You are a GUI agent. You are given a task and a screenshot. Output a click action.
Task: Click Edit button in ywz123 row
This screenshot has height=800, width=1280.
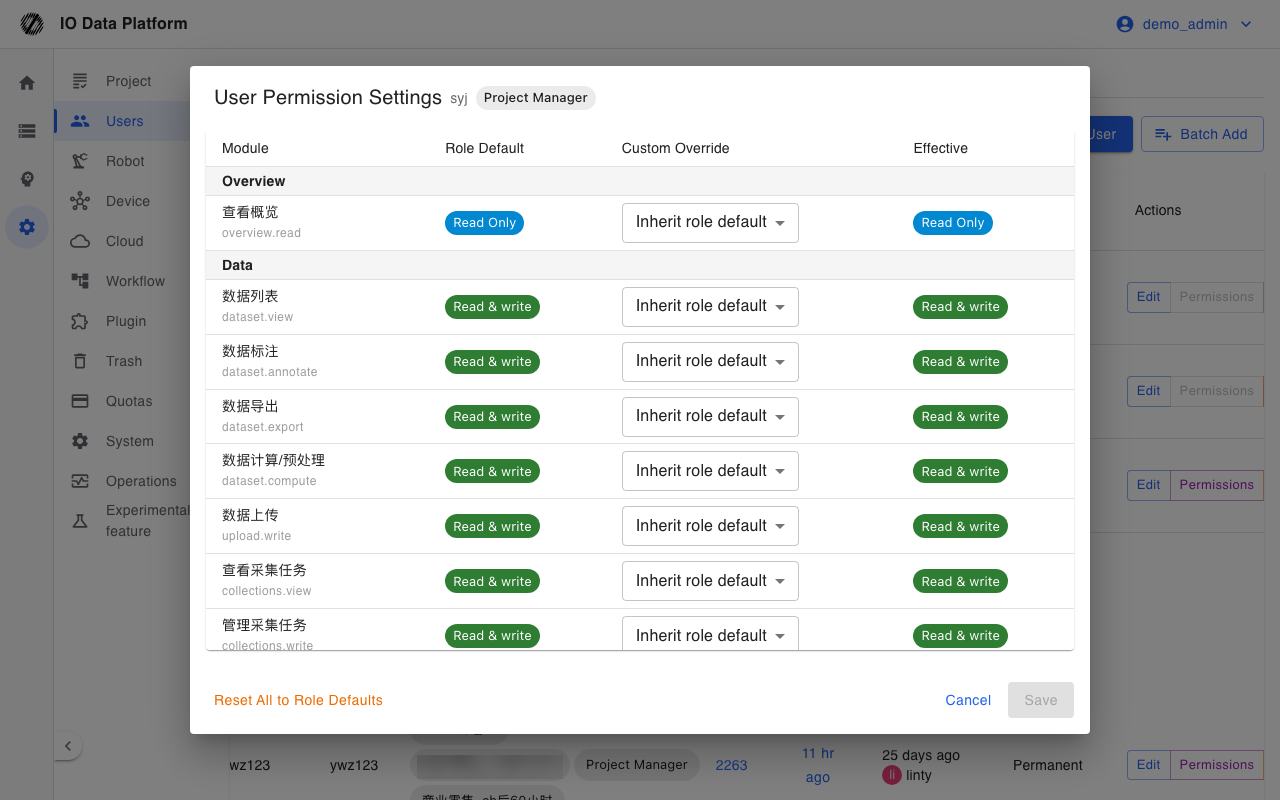[x=1148, y=765]
